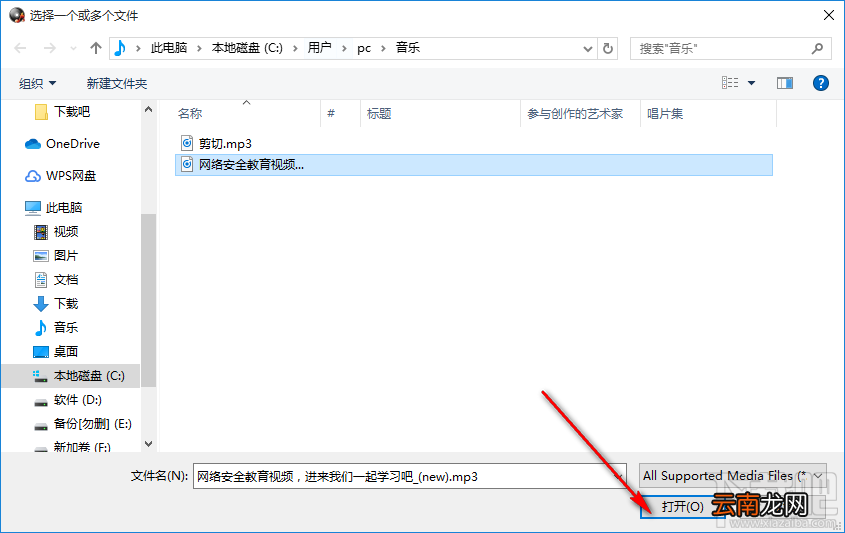Refresh the current folder
Viewport: 845px width, 533px height.
pos(607,49)
